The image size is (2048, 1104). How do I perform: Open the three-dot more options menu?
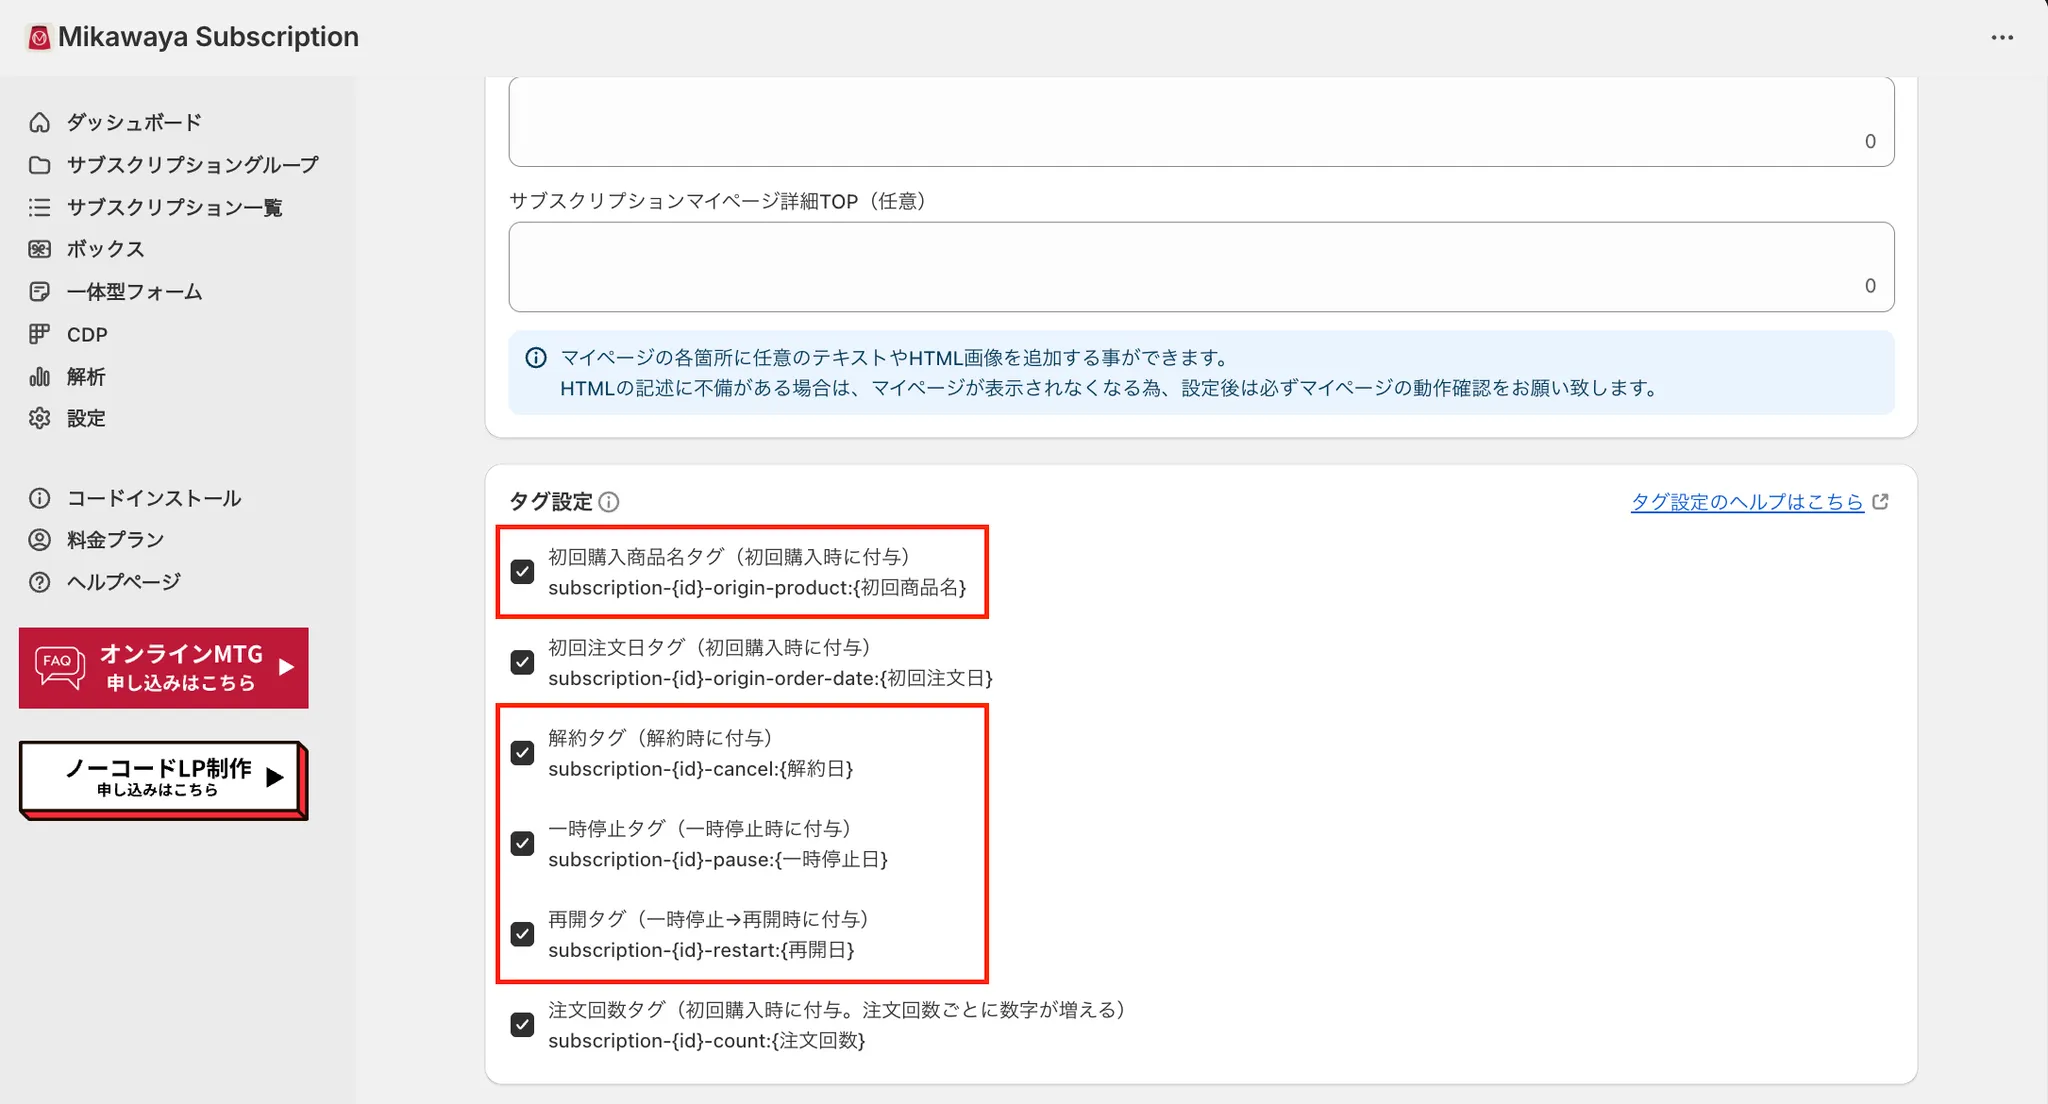coord(2002,38)
